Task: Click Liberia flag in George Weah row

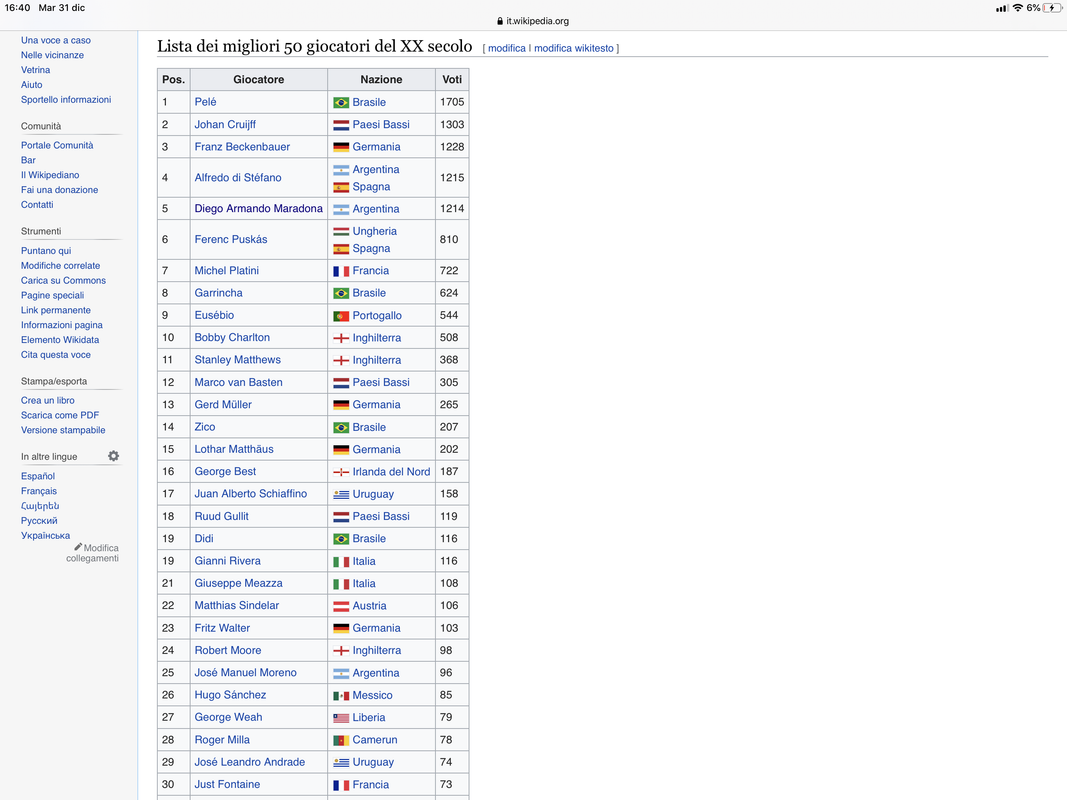Action: [x=341, y=718]
